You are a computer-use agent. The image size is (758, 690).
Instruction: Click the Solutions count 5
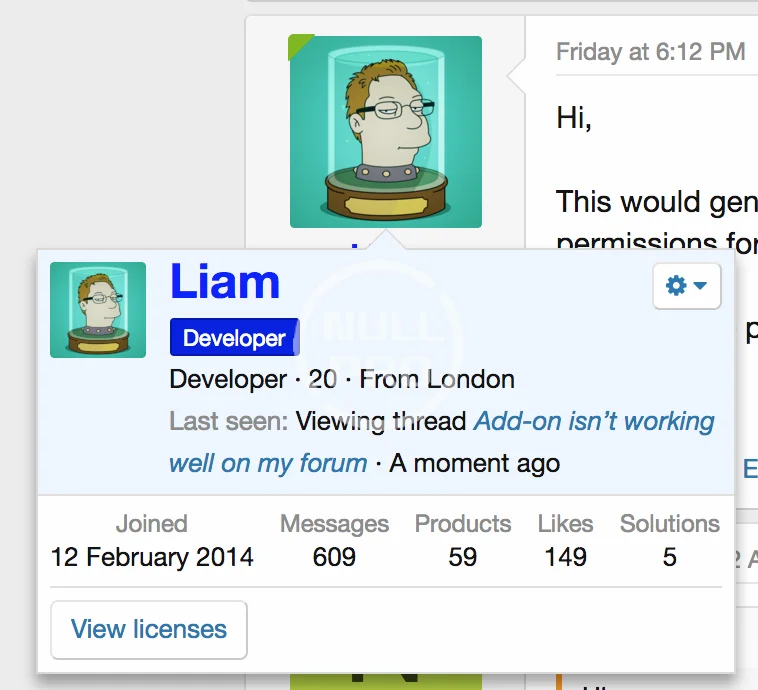[x=669, y=557]
